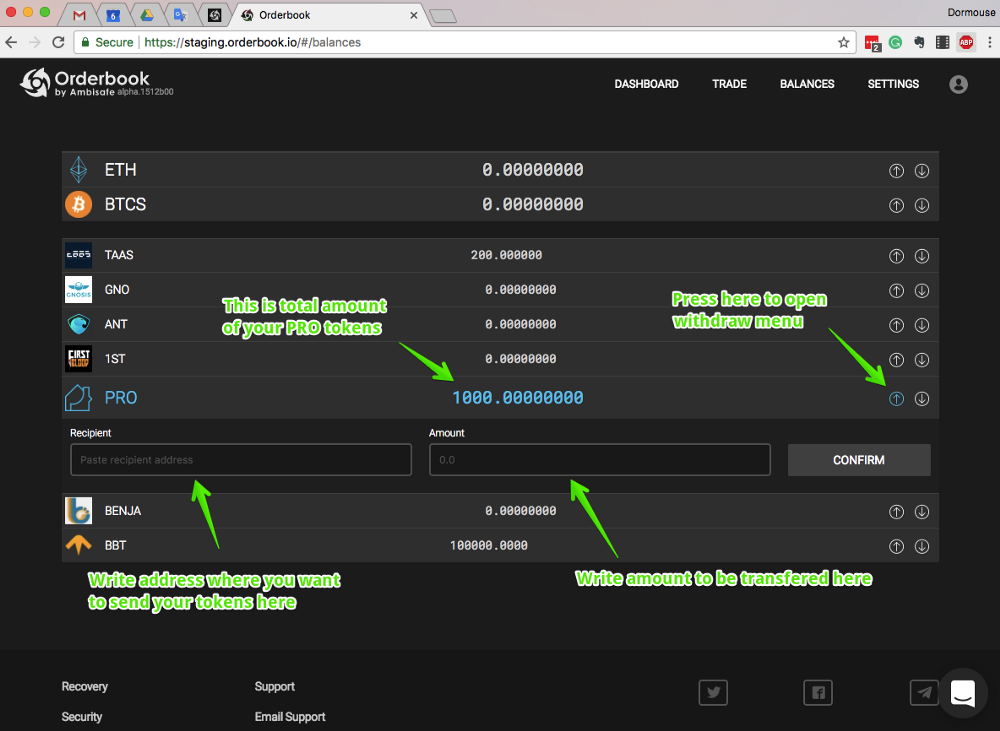1000x731 pixels.
Task: Focus the Recipient address field
Action: pyautogui.click(x=241, y=460)
